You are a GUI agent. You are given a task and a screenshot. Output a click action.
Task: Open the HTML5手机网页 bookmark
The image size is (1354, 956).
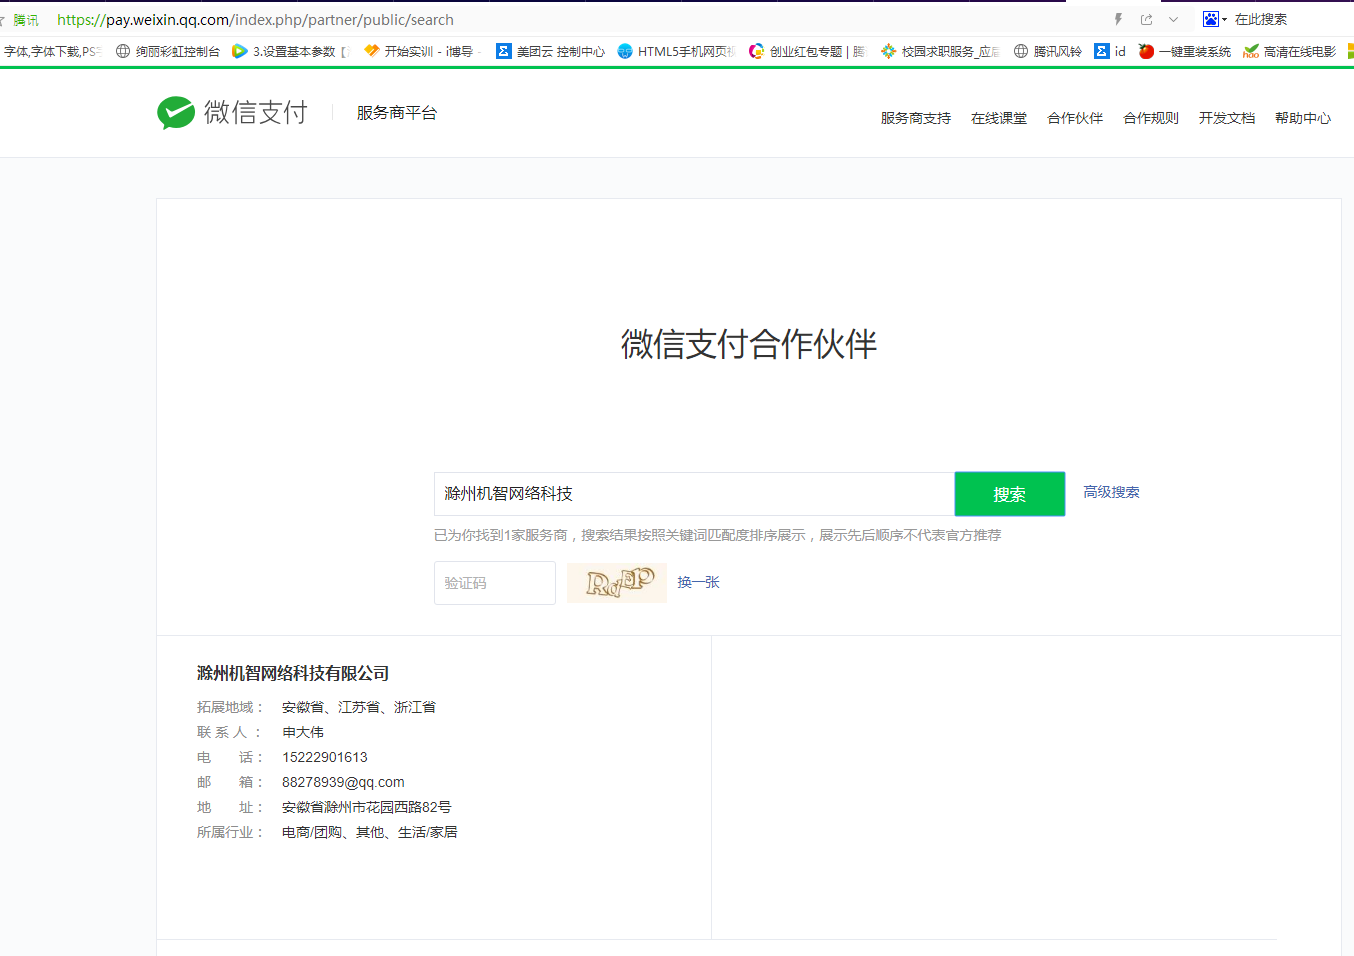coord(676,51)
